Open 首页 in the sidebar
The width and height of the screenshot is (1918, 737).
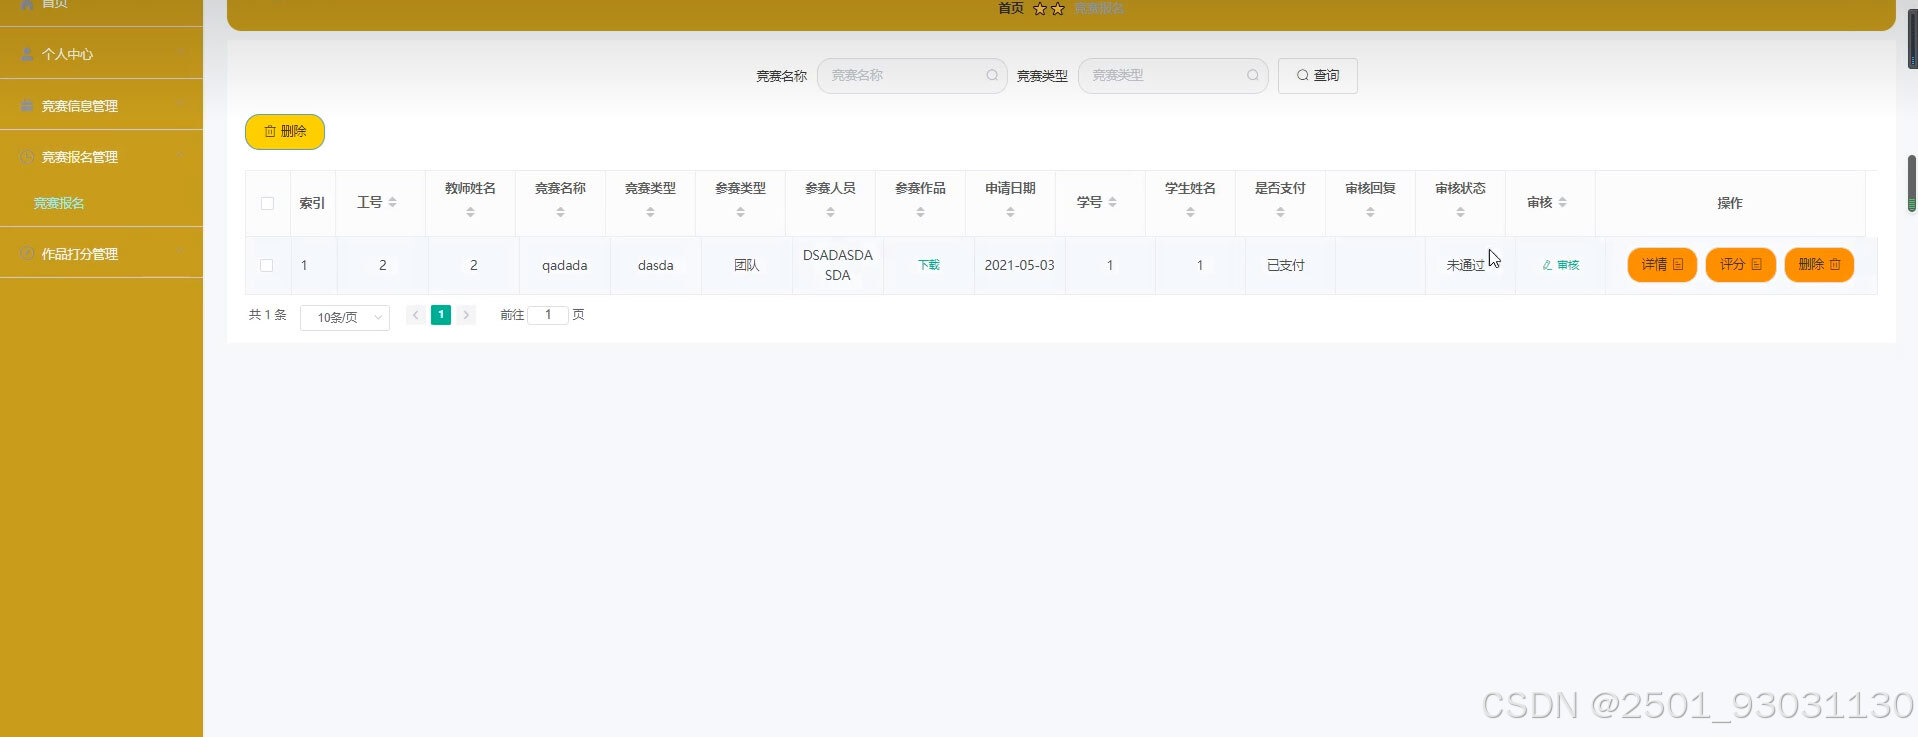101,6
